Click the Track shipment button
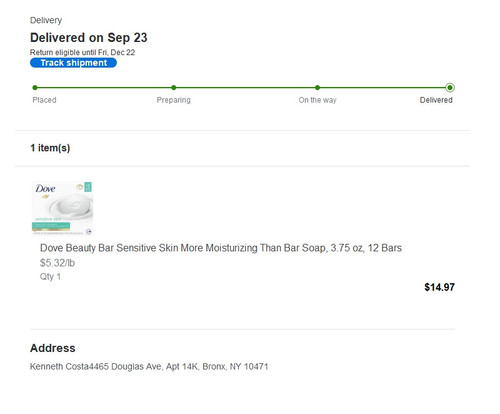Screen dimensions: 500x414 pyautogui.click(x=73, y=63)
